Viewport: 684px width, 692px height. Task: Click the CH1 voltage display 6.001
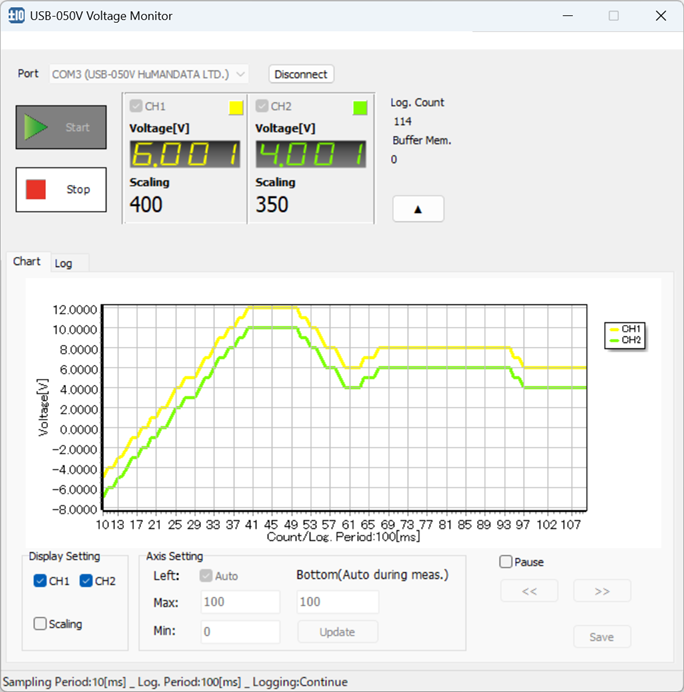185,154
